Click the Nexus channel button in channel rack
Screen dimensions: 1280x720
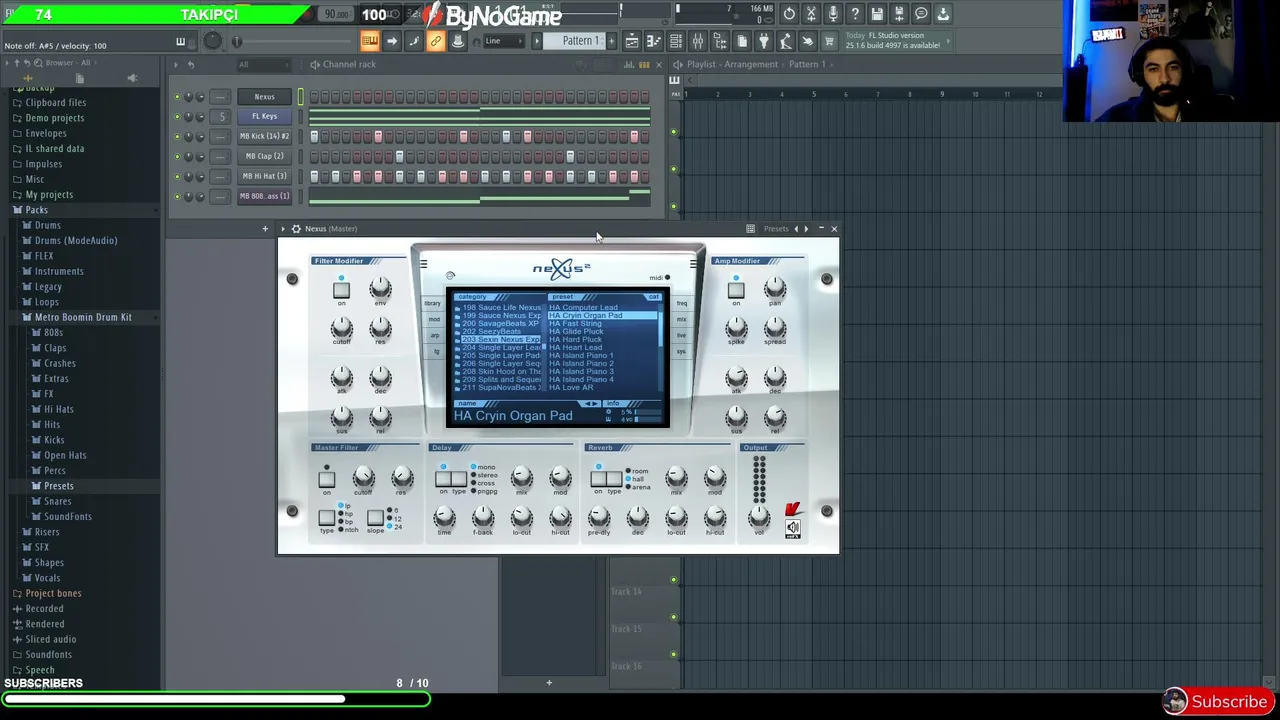tap(264, 97)
